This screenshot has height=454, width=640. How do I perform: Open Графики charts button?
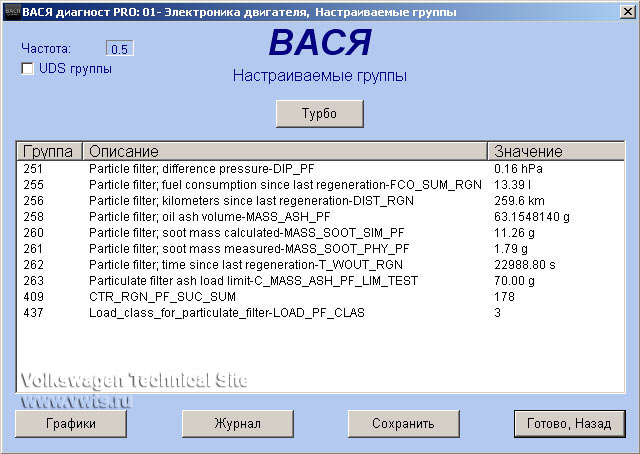pos(71,423)
